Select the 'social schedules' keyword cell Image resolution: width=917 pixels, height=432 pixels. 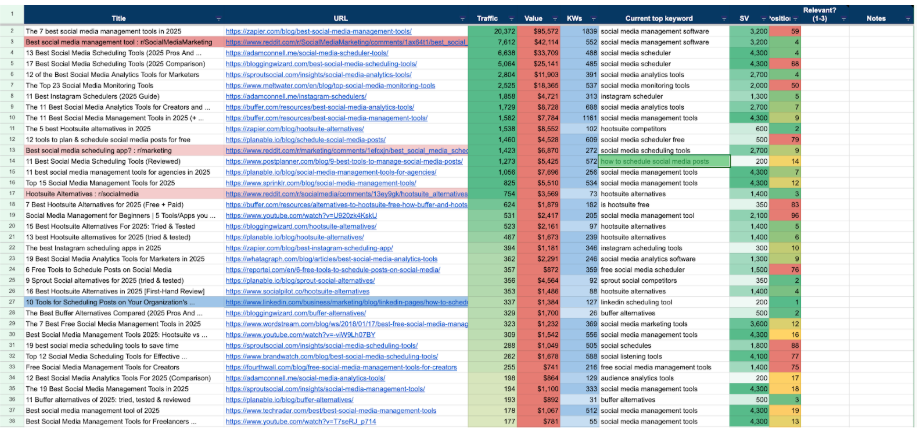(664, 345)
